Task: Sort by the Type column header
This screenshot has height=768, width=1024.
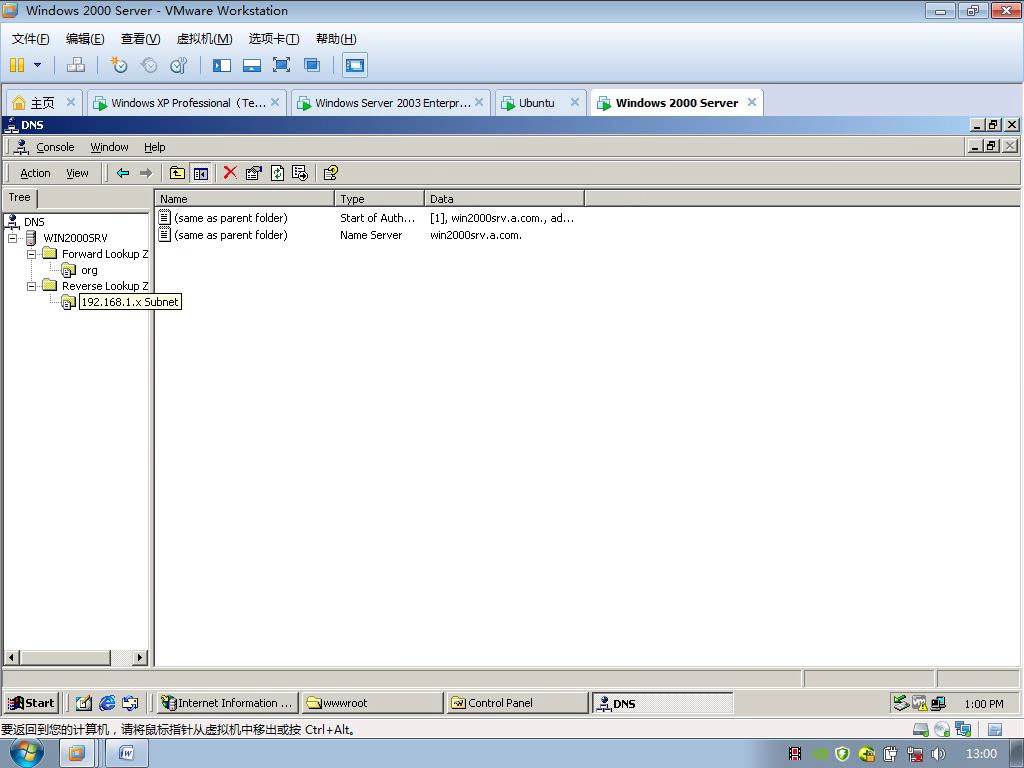Action: pyautogui.click(x=379, y=199)
